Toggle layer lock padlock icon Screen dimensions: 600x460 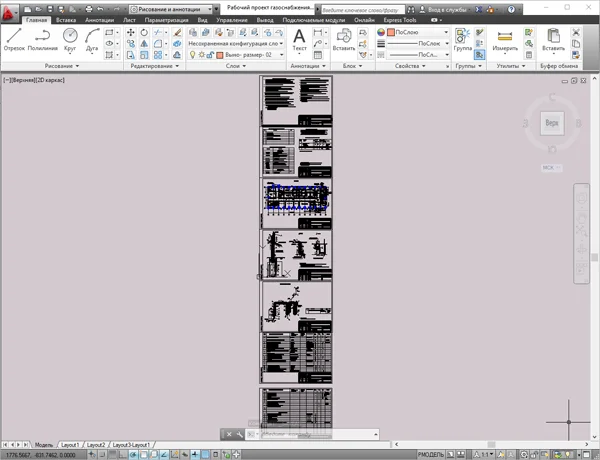[x=210, y=55]
